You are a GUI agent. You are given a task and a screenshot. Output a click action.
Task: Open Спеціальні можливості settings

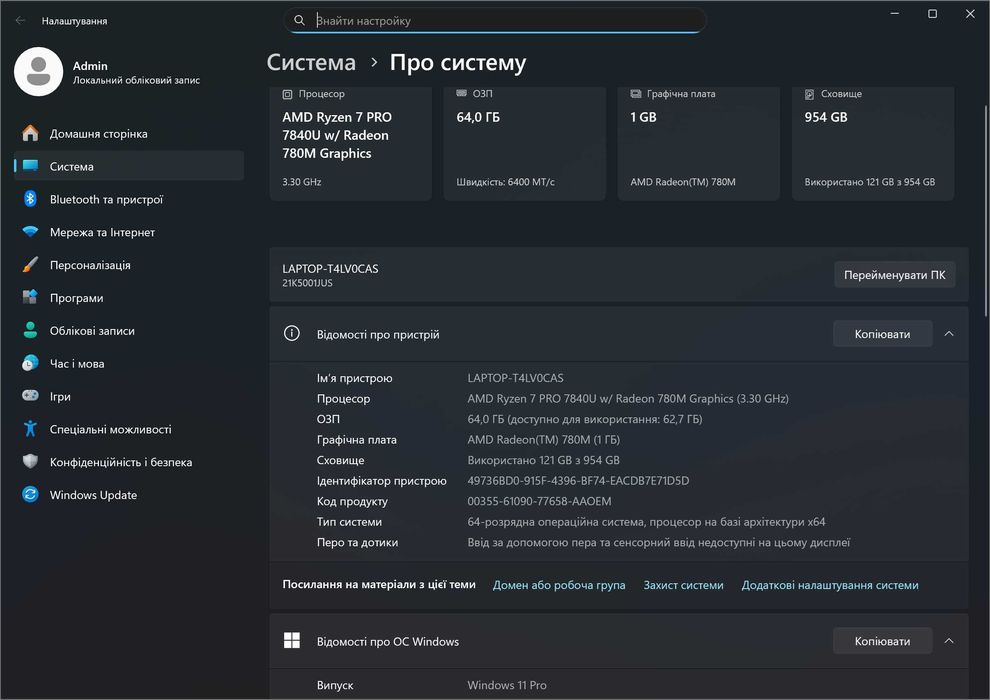129,429
